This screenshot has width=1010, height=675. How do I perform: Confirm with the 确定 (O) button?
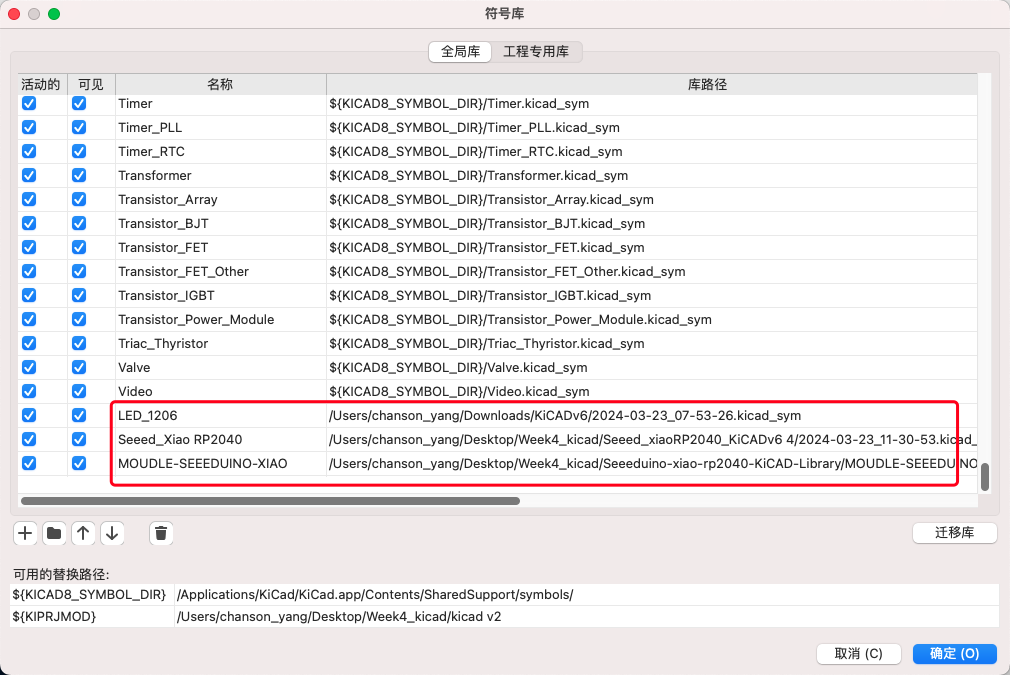coord(955,654)
